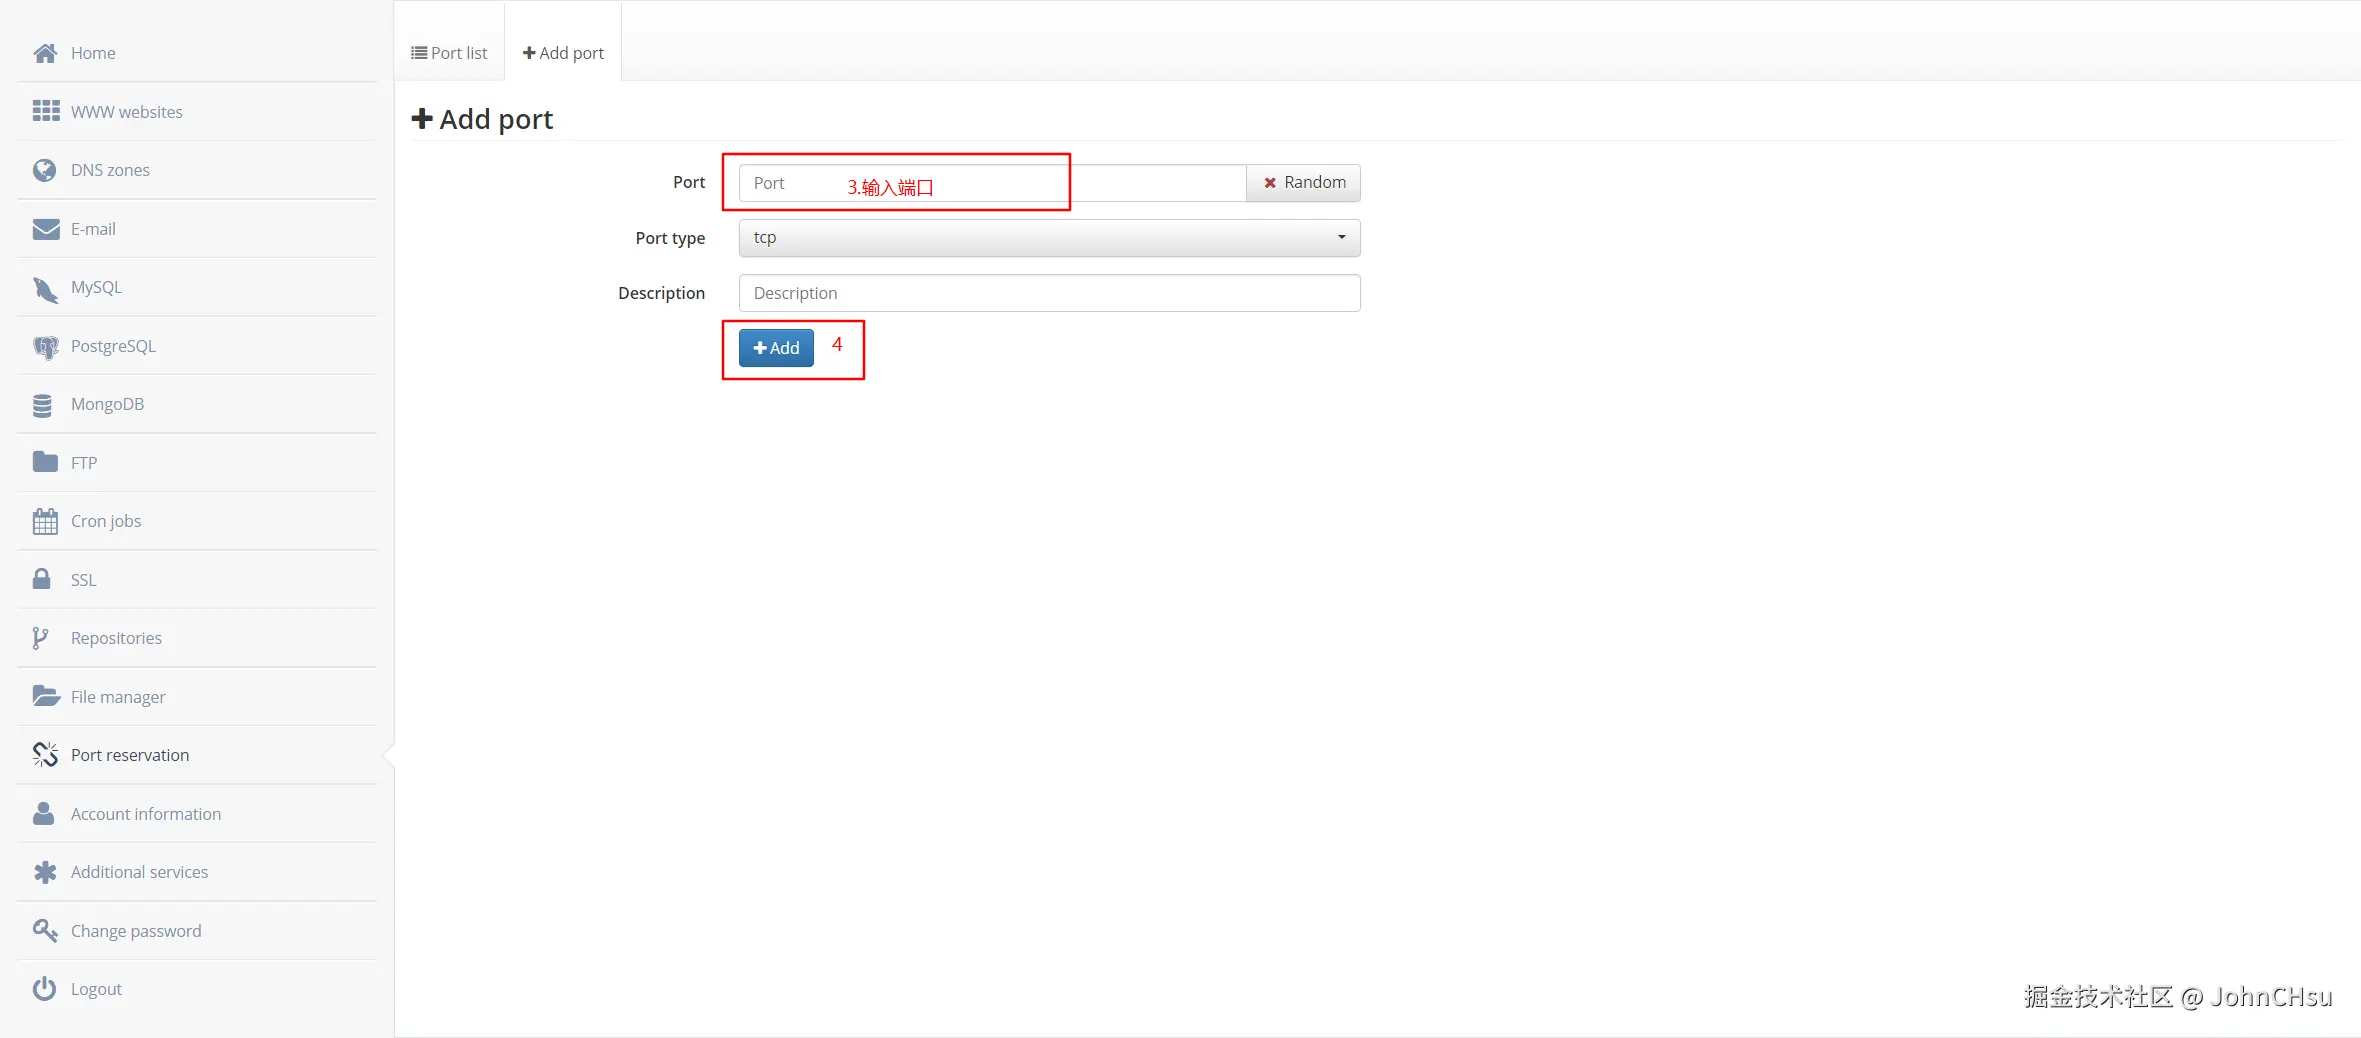Open SSL certificates page
2361x1038 pixels.
click(84, 580)
